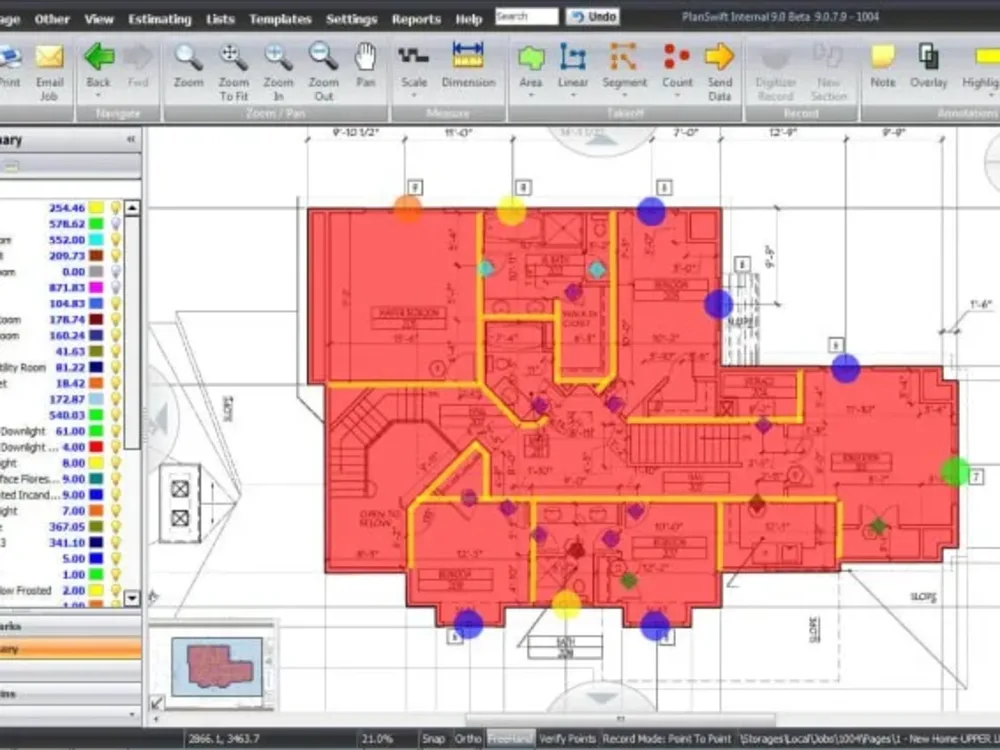Toggle FreeHand mode in status bar
Image resolution: width=1000 pixels, height=750 pixels.
coord(510,739)
